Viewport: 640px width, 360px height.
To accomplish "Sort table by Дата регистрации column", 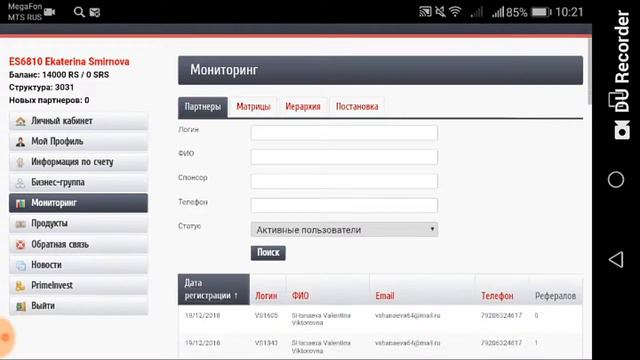I will [213, 289].
